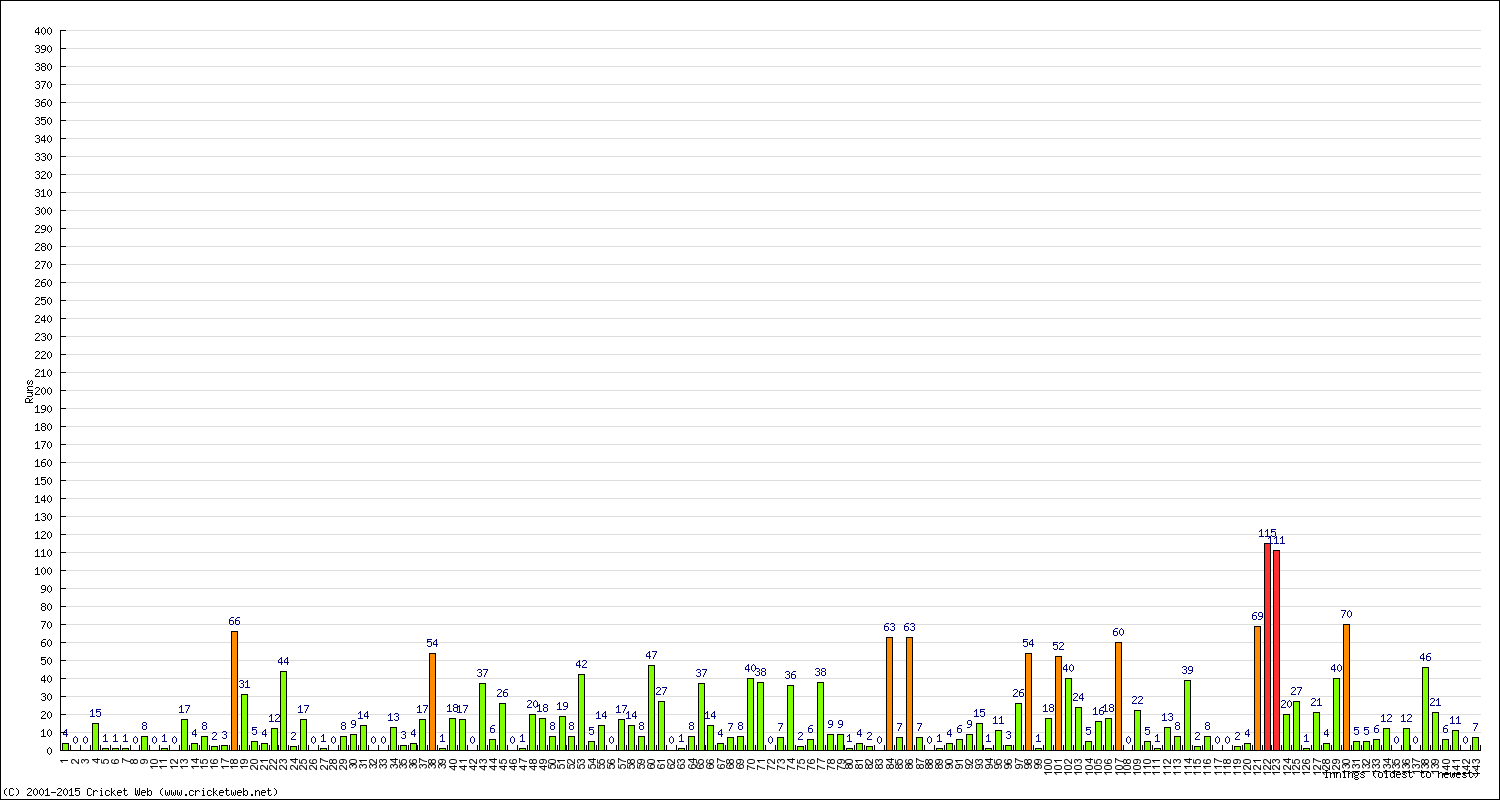Click the Cricket Web copyright text
The image size is (1500, 800).
pyautogui.click(x=140, y=791)
